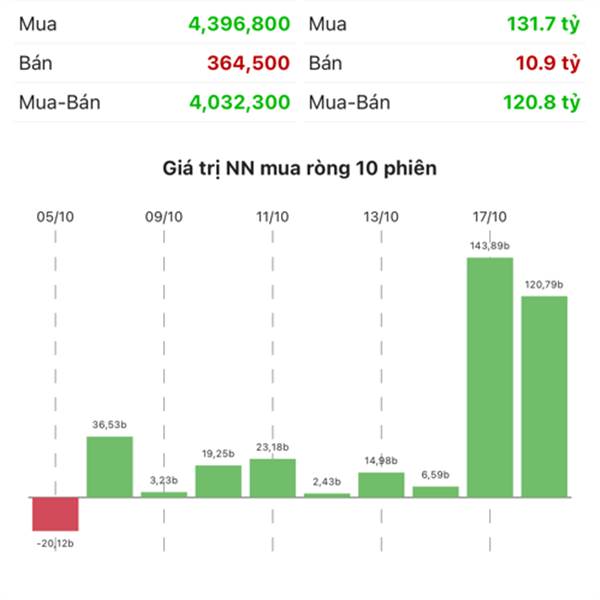Click the 14,98b bar on 13/10
Screen dimensions: 600x600
click(x=382, y=485)
